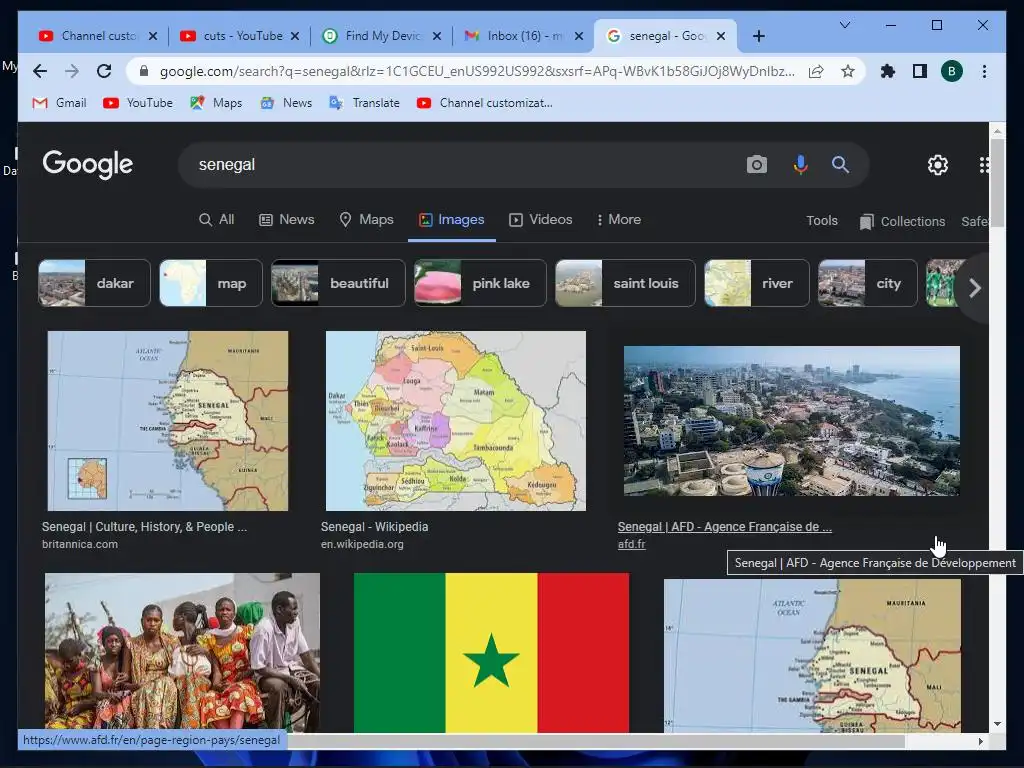Image resolution: width=1024 pixels, height=768 pixels.
Task: Open the tab search dropdown arrow
Action: (844, 25)
